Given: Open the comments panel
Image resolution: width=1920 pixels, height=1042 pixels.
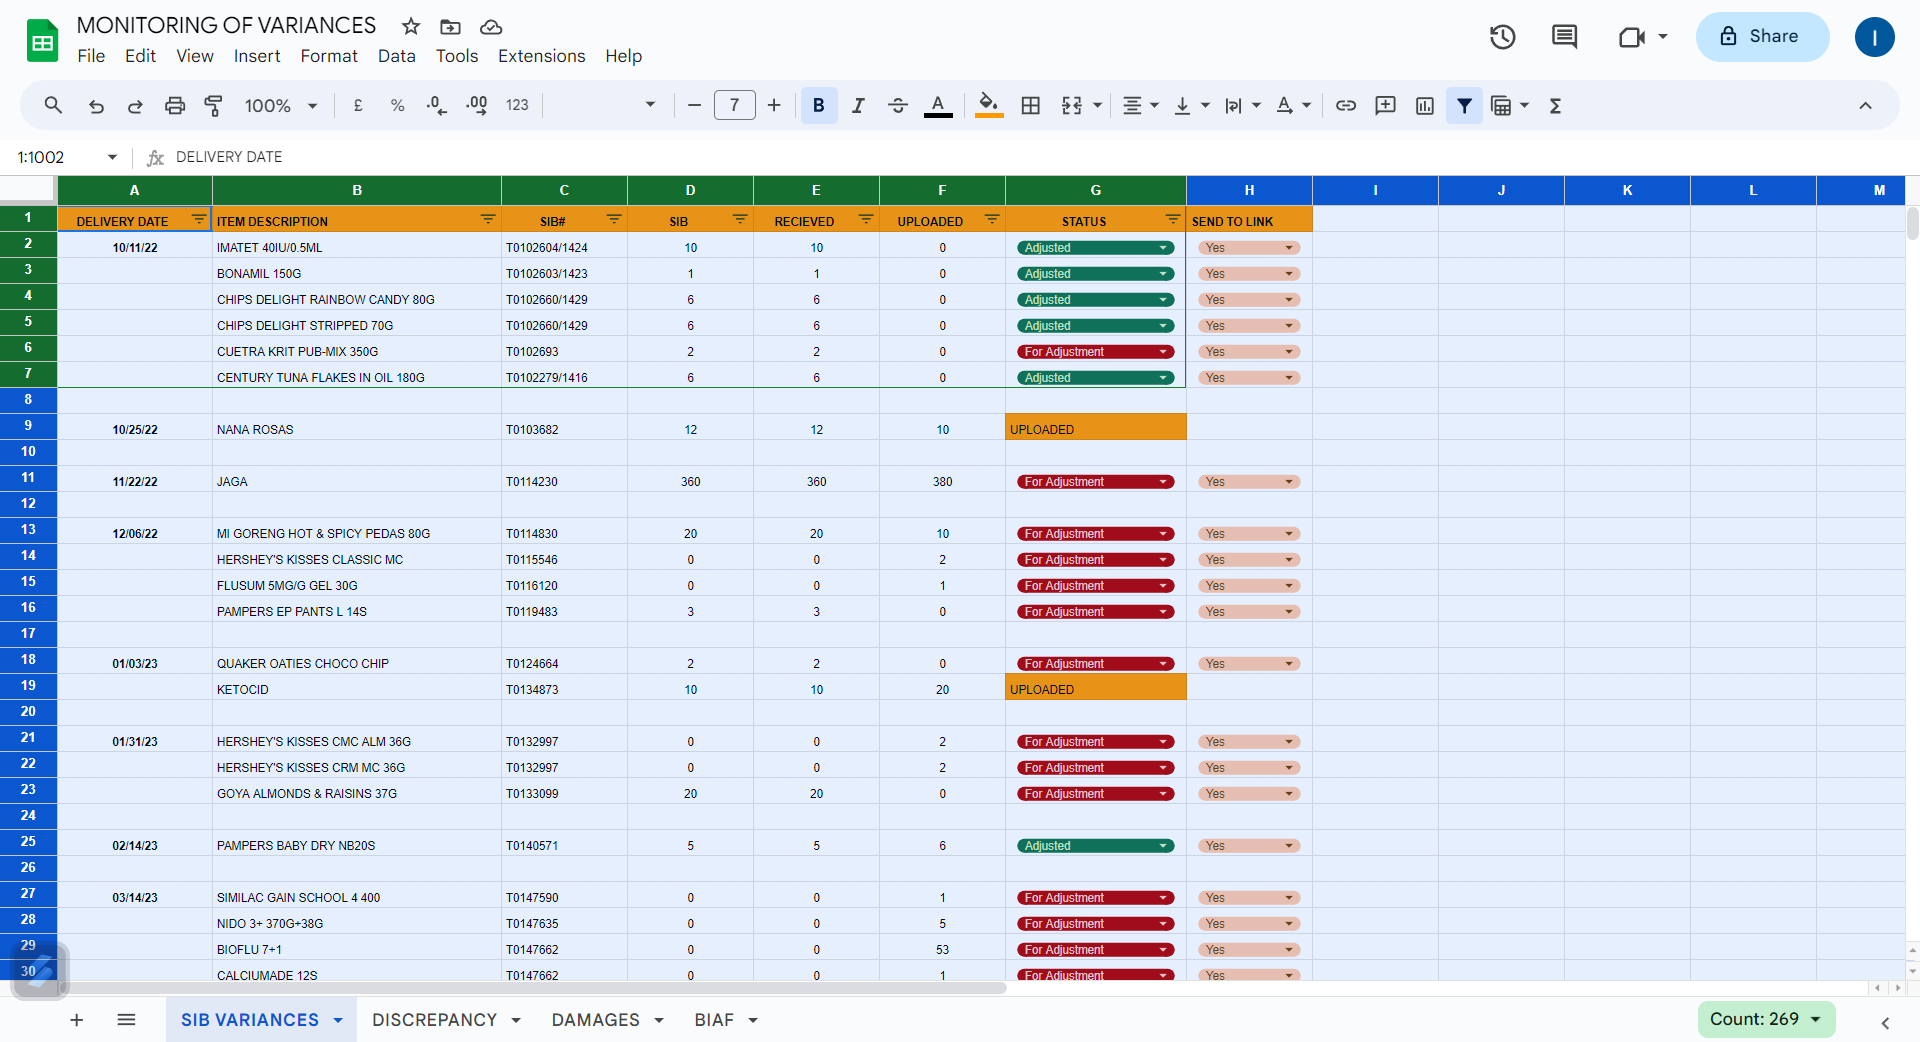Looking at the screenshot, I should (x=1564, y=37).
